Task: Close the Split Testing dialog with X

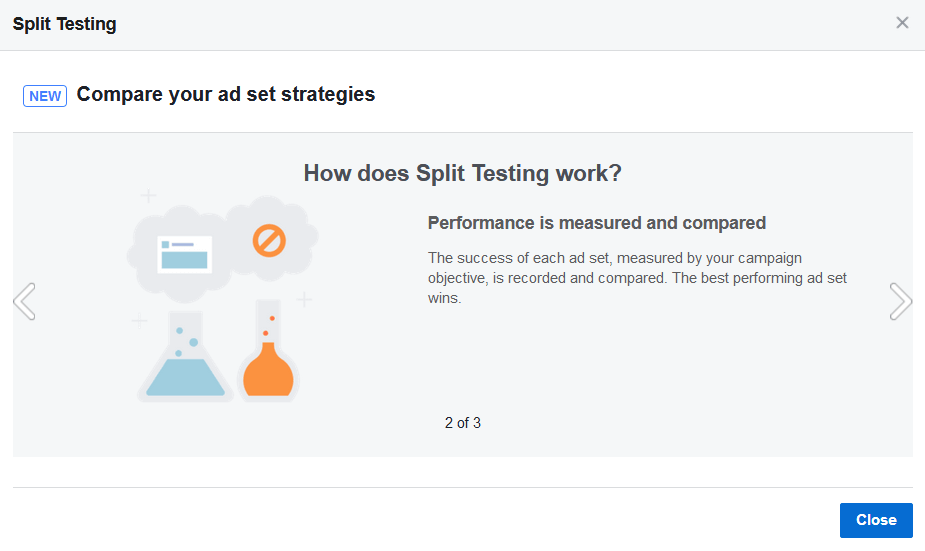Action: pos(902,23)
